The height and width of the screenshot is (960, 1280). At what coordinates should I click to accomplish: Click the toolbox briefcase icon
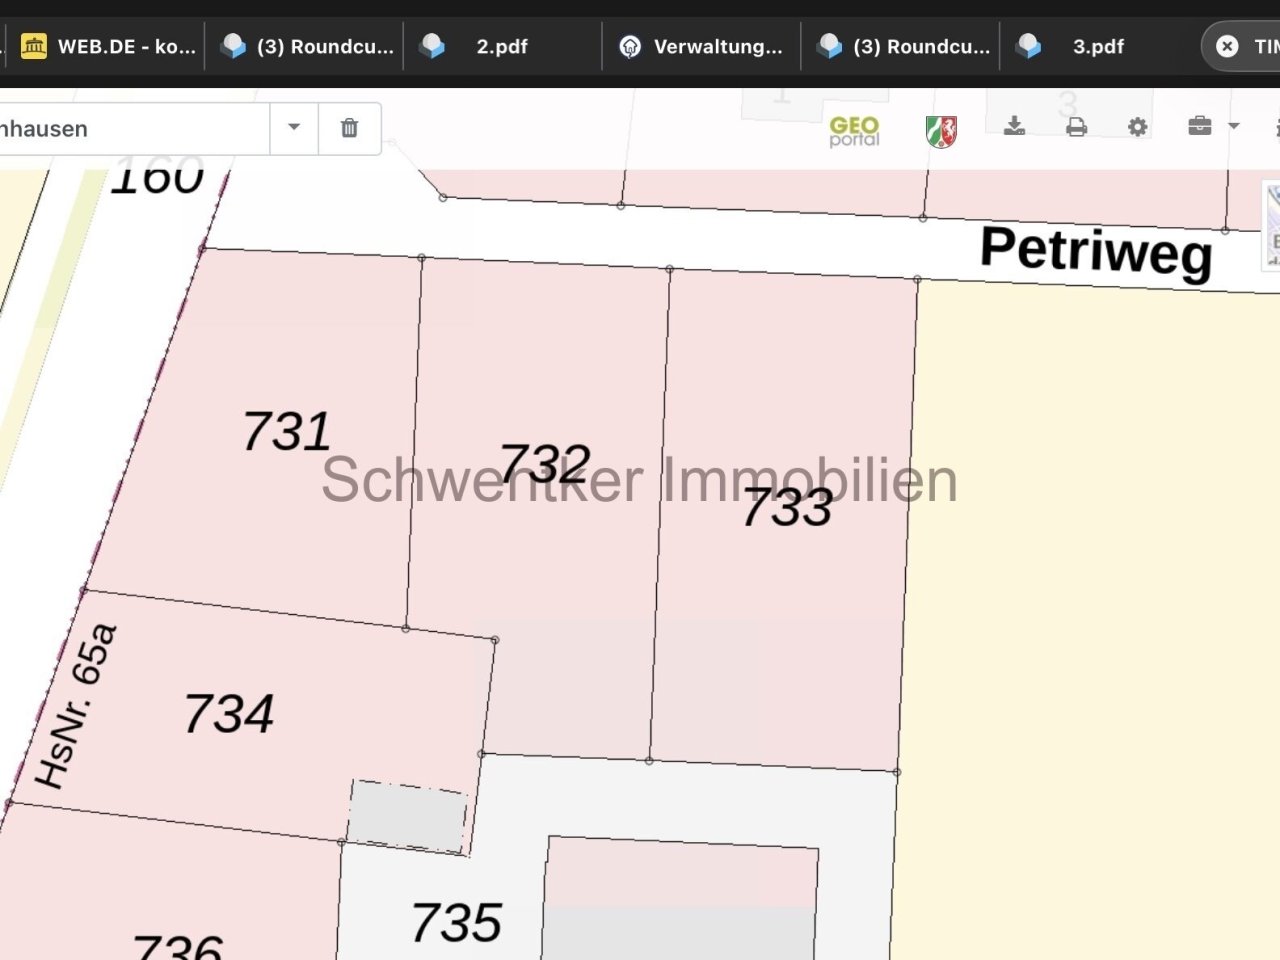coord(1198,126)
